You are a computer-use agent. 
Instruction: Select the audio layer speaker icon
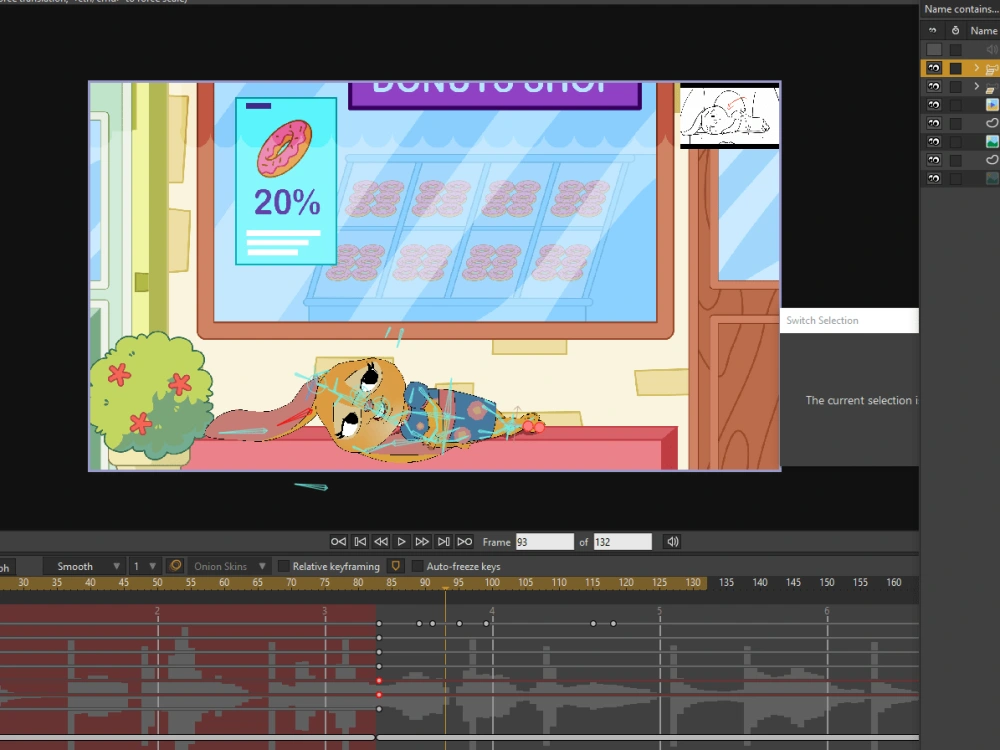(992, 49)
